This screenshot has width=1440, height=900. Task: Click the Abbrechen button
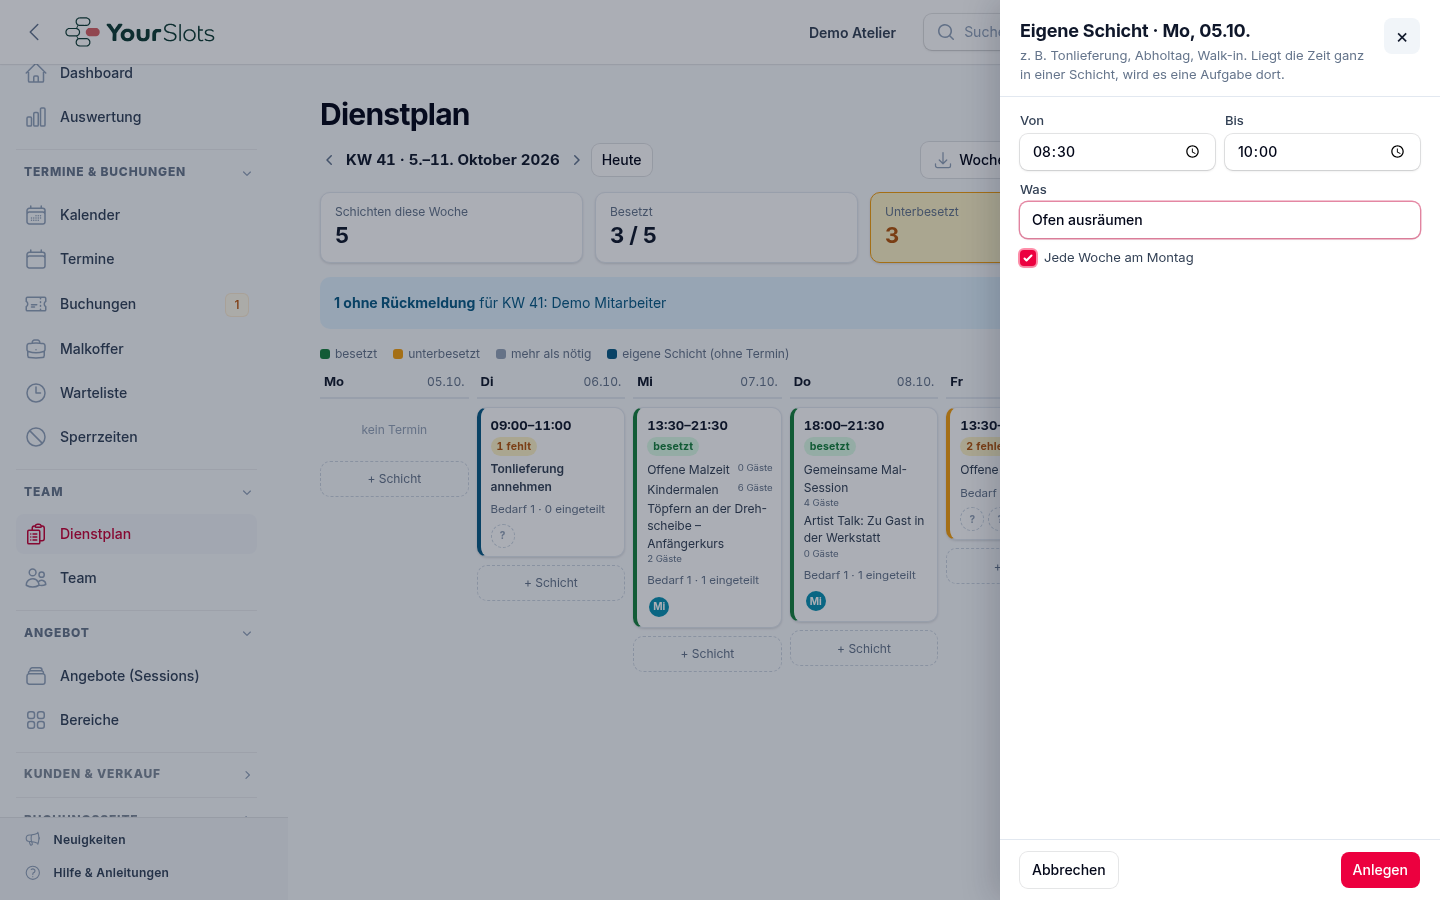1069,870
